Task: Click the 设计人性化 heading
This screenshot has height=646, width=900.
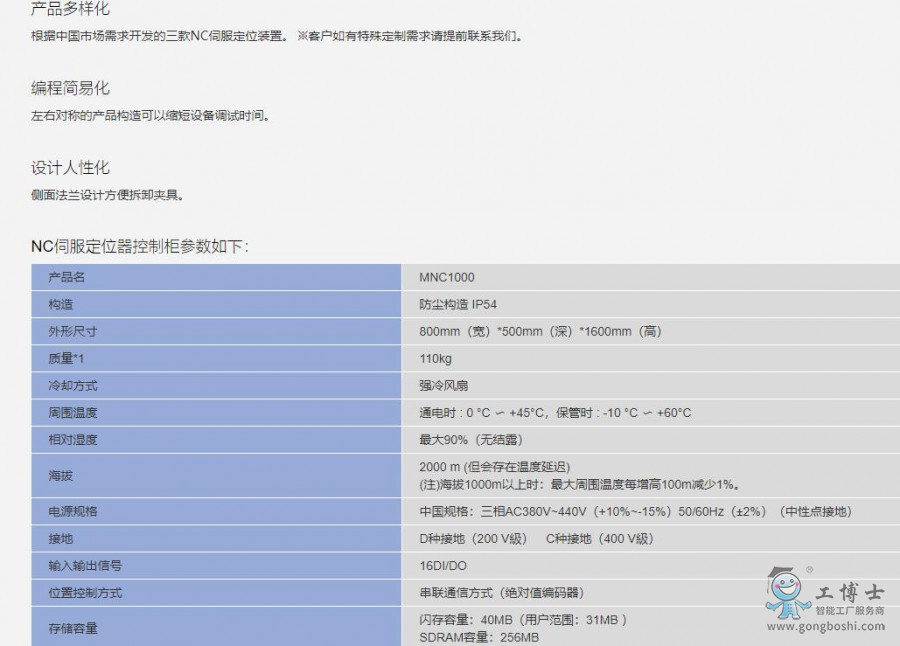Action: tap(70, 168)
